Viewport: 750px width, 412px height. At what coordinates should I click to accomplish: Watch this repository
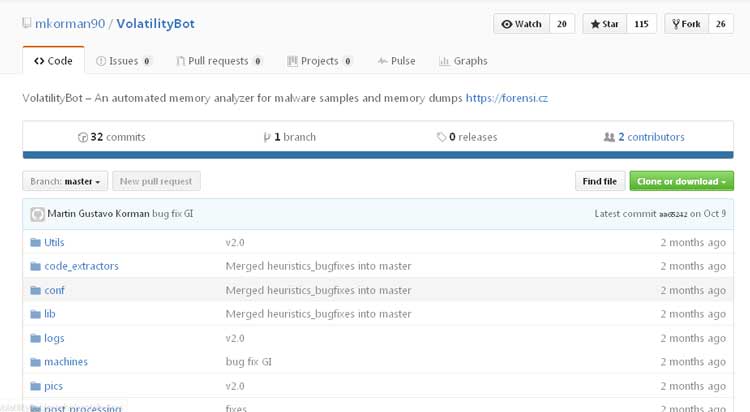click(x=521, y=24)
